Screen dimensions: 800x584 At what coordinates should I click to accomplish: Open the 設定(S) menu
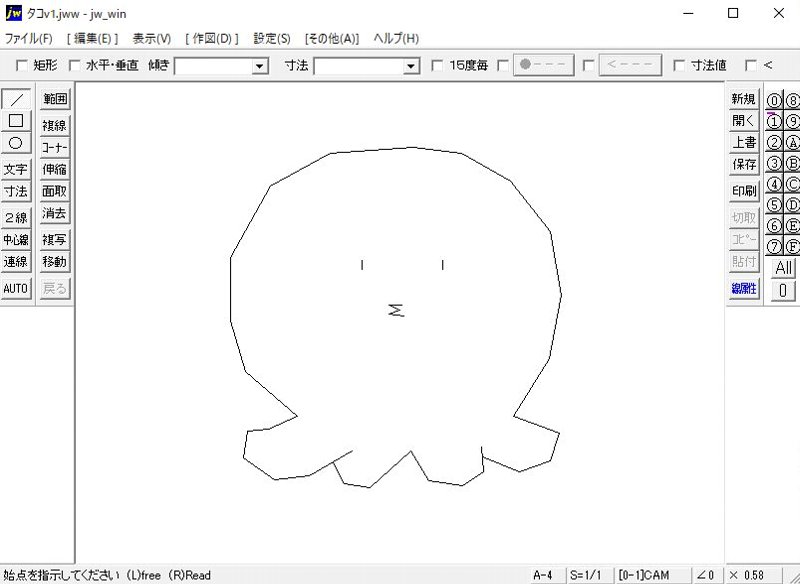pyautogui.click(x=272, y=38)
